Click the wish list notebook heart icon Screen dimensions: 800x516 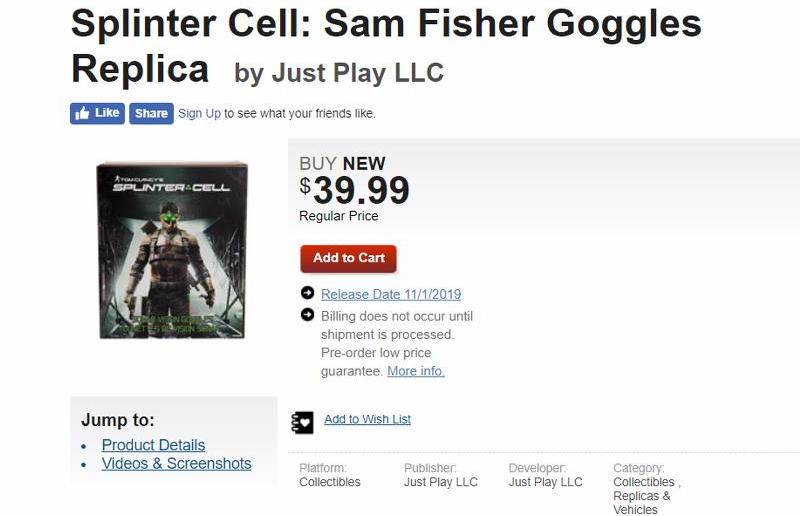302,421
